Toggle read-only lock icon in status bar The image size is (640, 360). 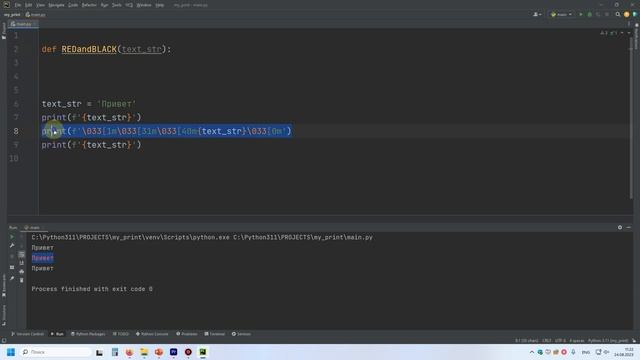click(634, 340)
